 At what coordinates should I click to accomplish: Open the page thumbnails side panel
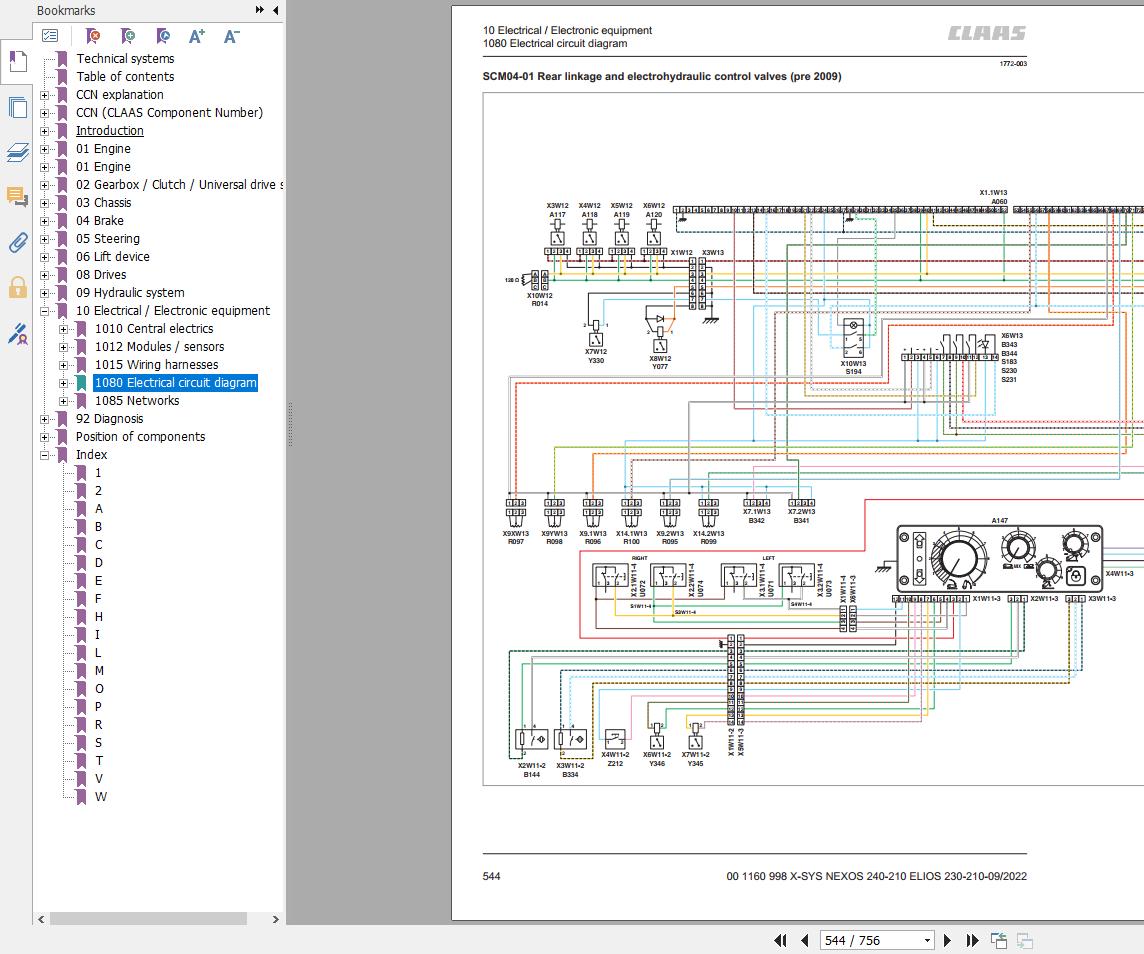pos(17,107)
